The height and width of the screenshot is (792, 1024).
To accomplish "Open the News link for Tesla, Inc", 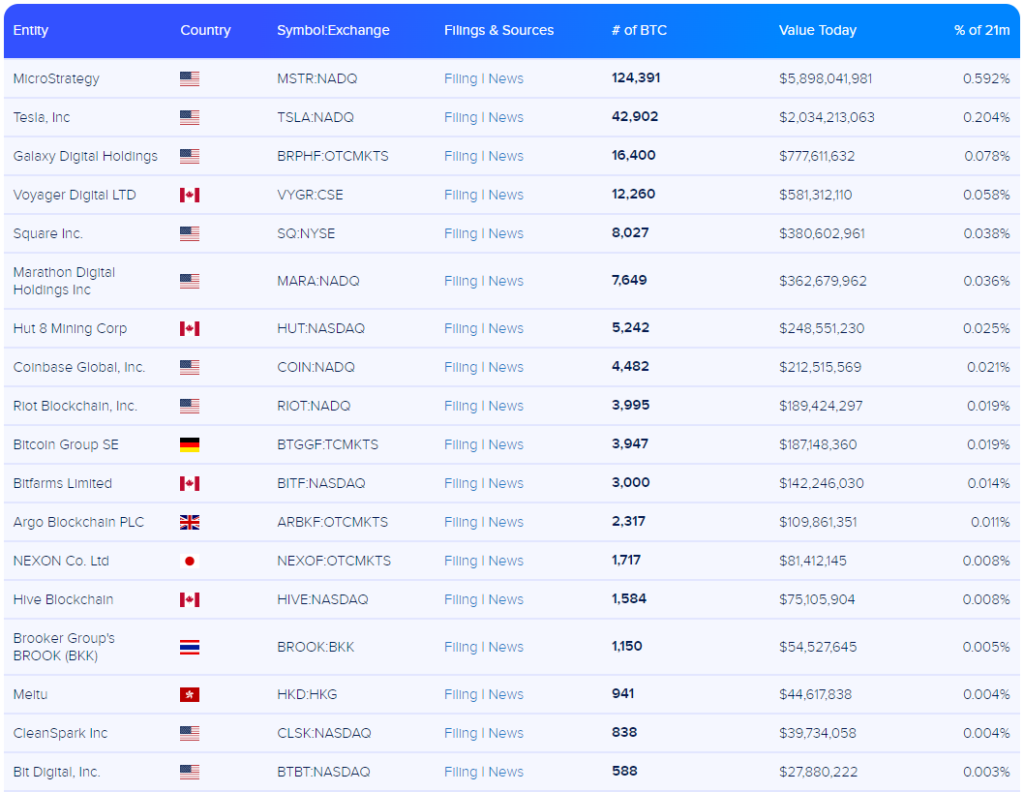I will tap(506, 118).
